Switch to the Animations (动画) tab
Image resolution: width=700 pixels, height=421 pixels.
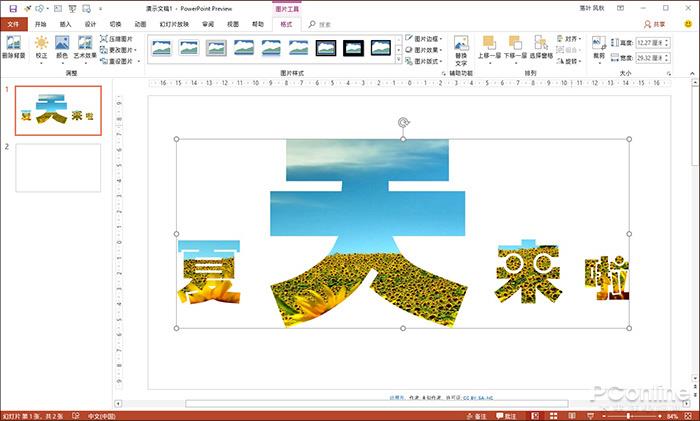[x=140, y=22]
